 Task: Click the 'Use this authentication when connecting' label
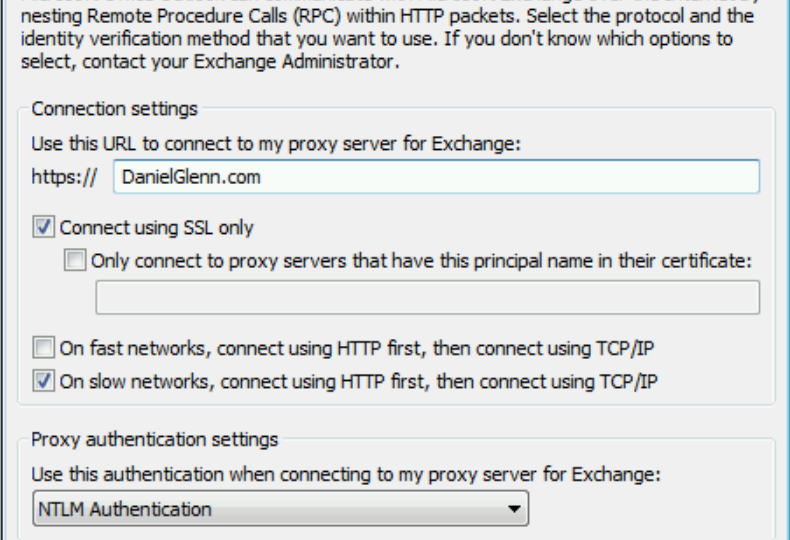click(x=346, y=474)
